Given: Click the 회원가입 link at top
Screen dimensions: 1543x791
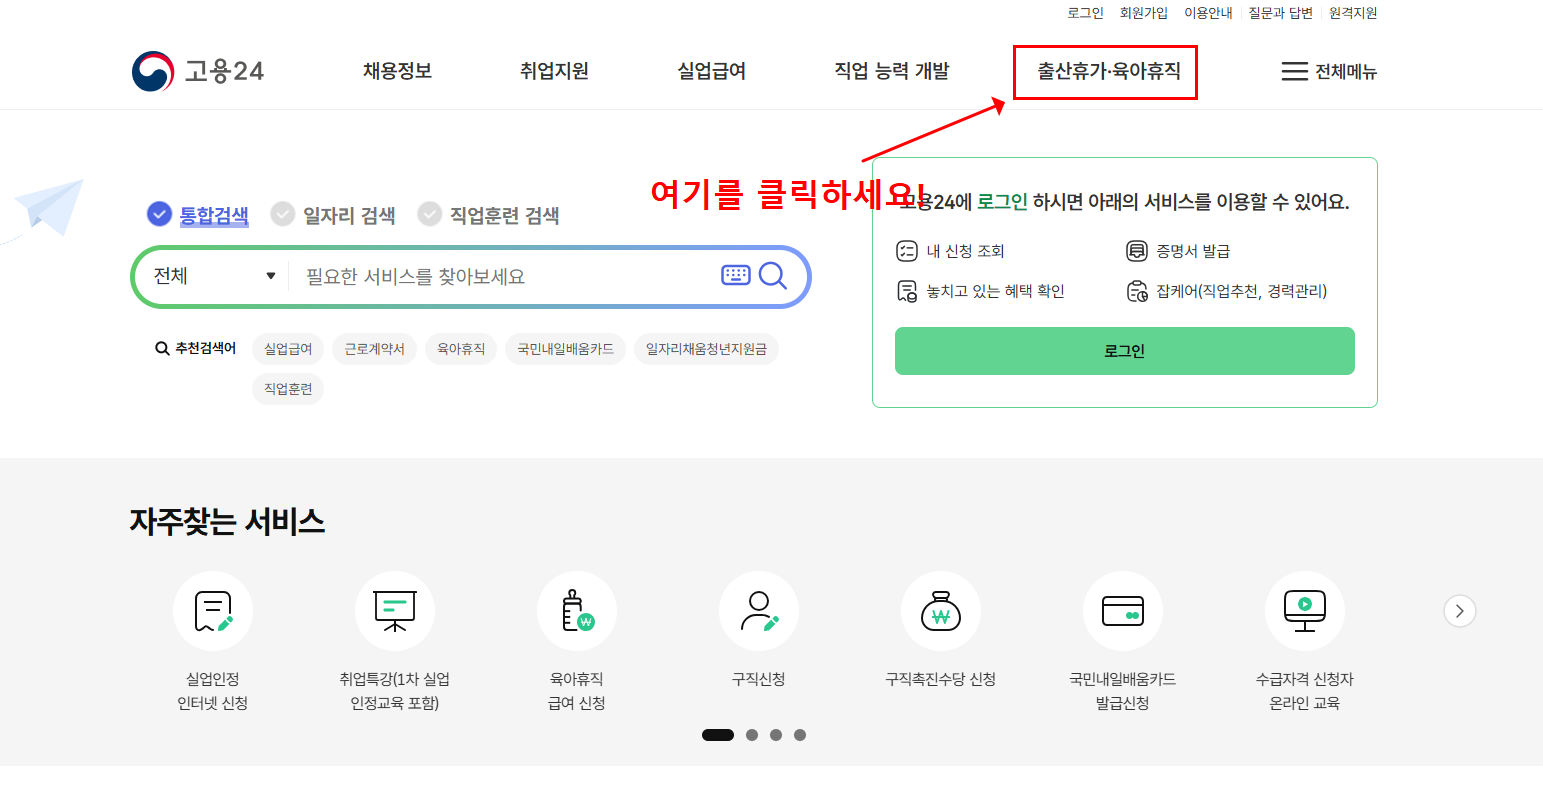Looking at the screenshot, I should pos(1143,13).
